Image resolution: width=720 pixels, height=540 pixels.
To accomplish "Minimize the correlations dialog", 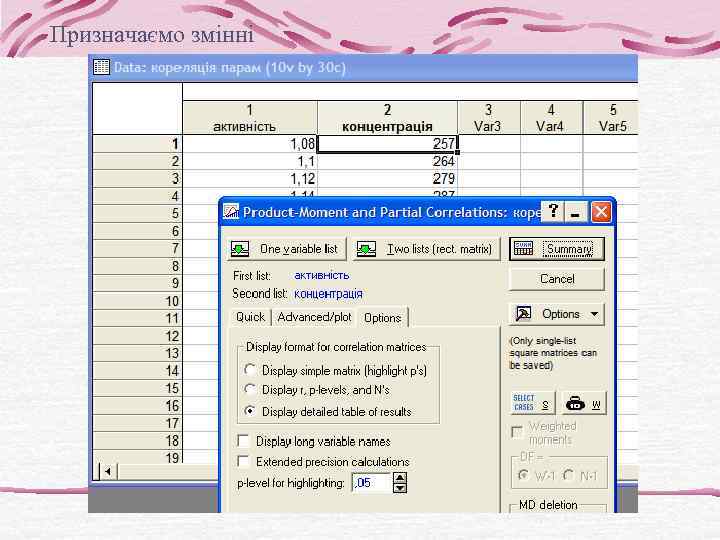I will click(575, 212).
